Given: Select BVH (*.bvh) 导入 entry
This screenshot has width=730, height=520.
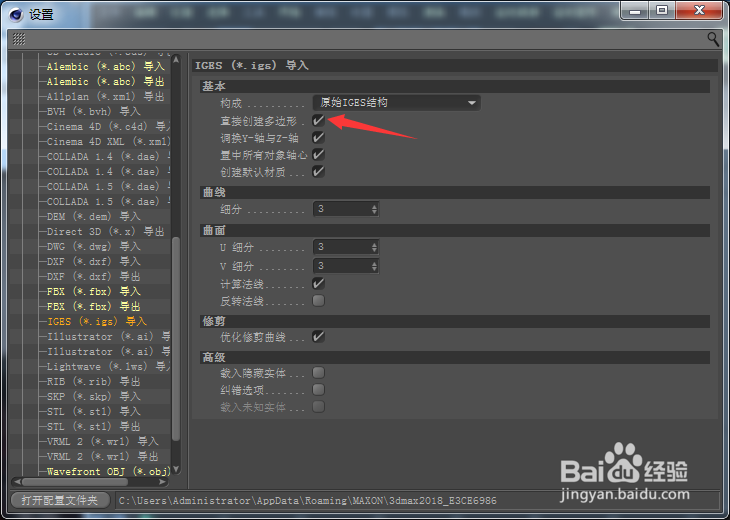Looking at the screenshot, I should (94, 112).
